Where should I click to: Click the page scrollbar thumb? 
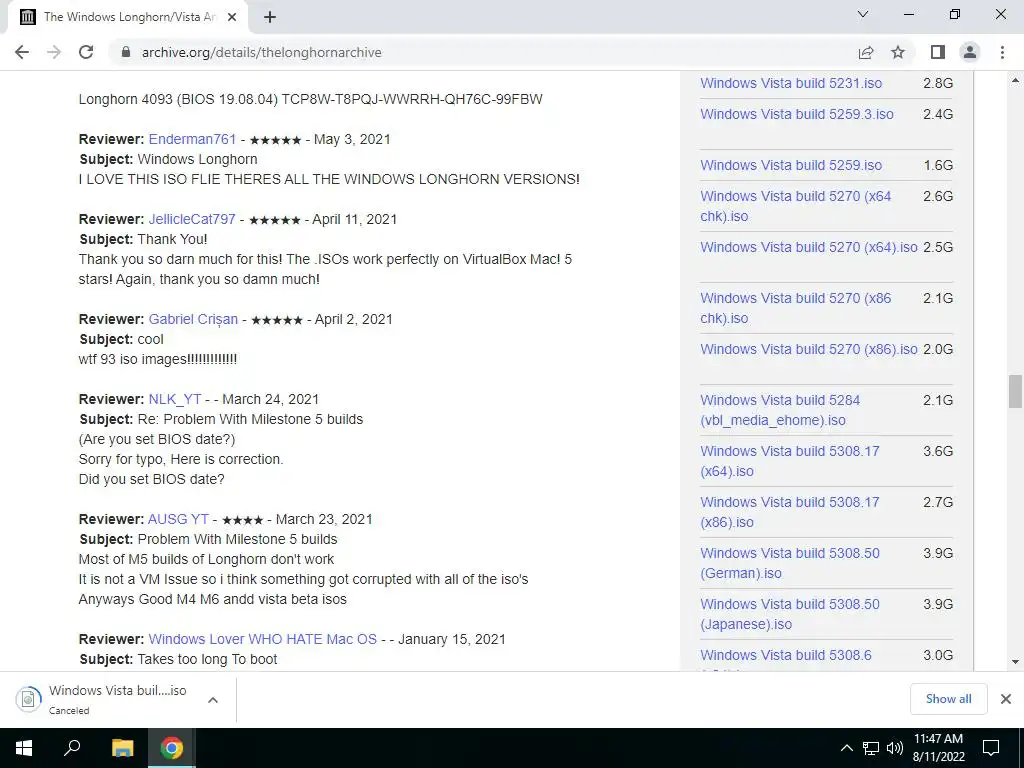1015,391
